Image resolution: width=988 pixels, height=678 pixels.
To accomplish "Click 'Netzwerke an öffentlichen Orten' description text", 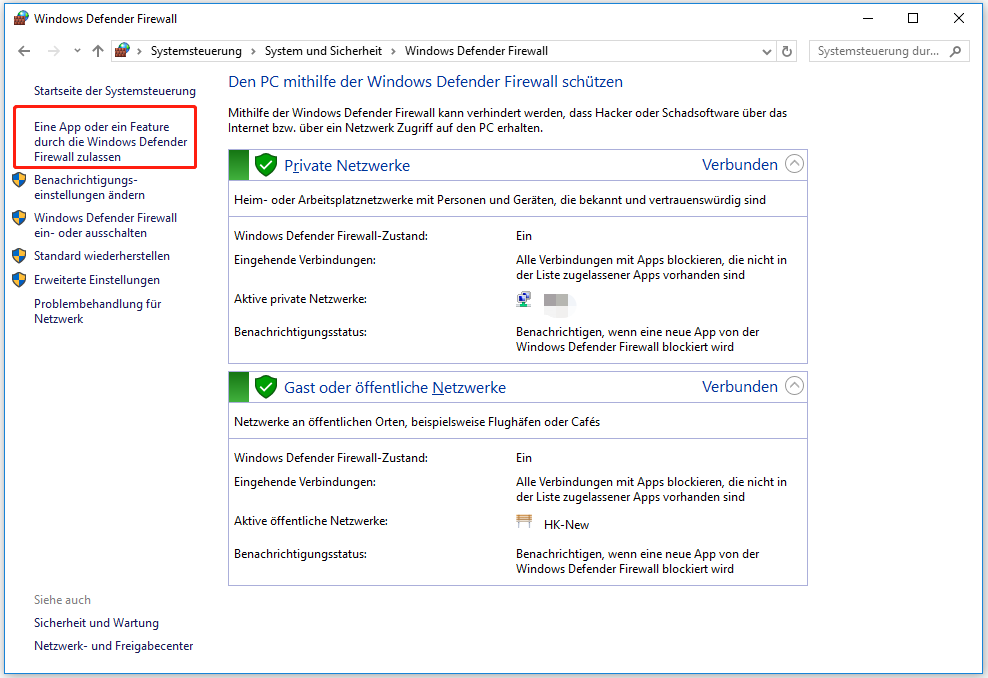I will [x=416, y=422].
